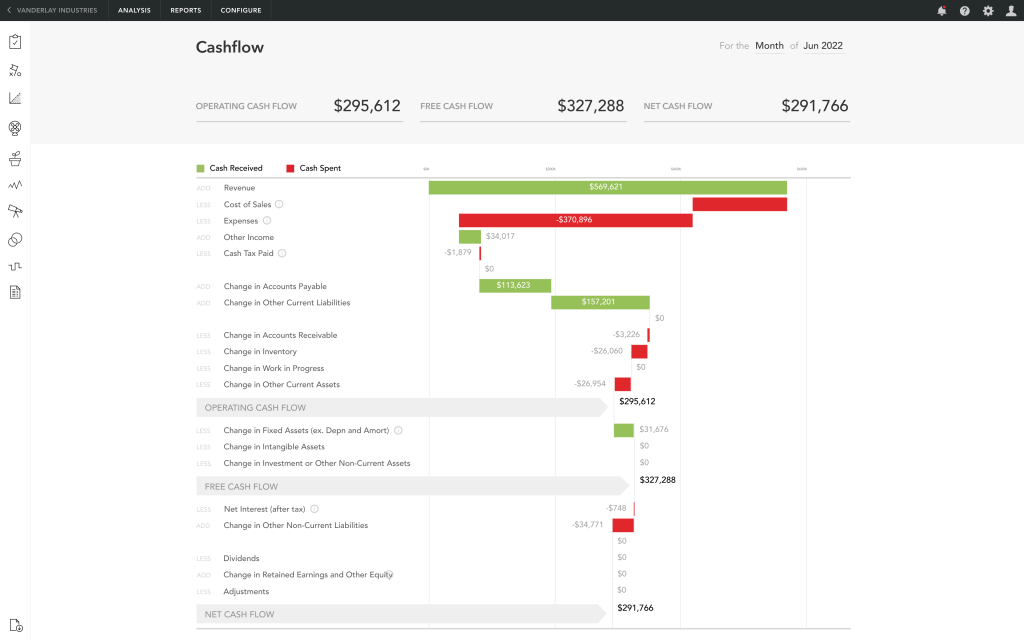Open the help question mark icon
Viewport: 1024px width, 640px height.
965,10
